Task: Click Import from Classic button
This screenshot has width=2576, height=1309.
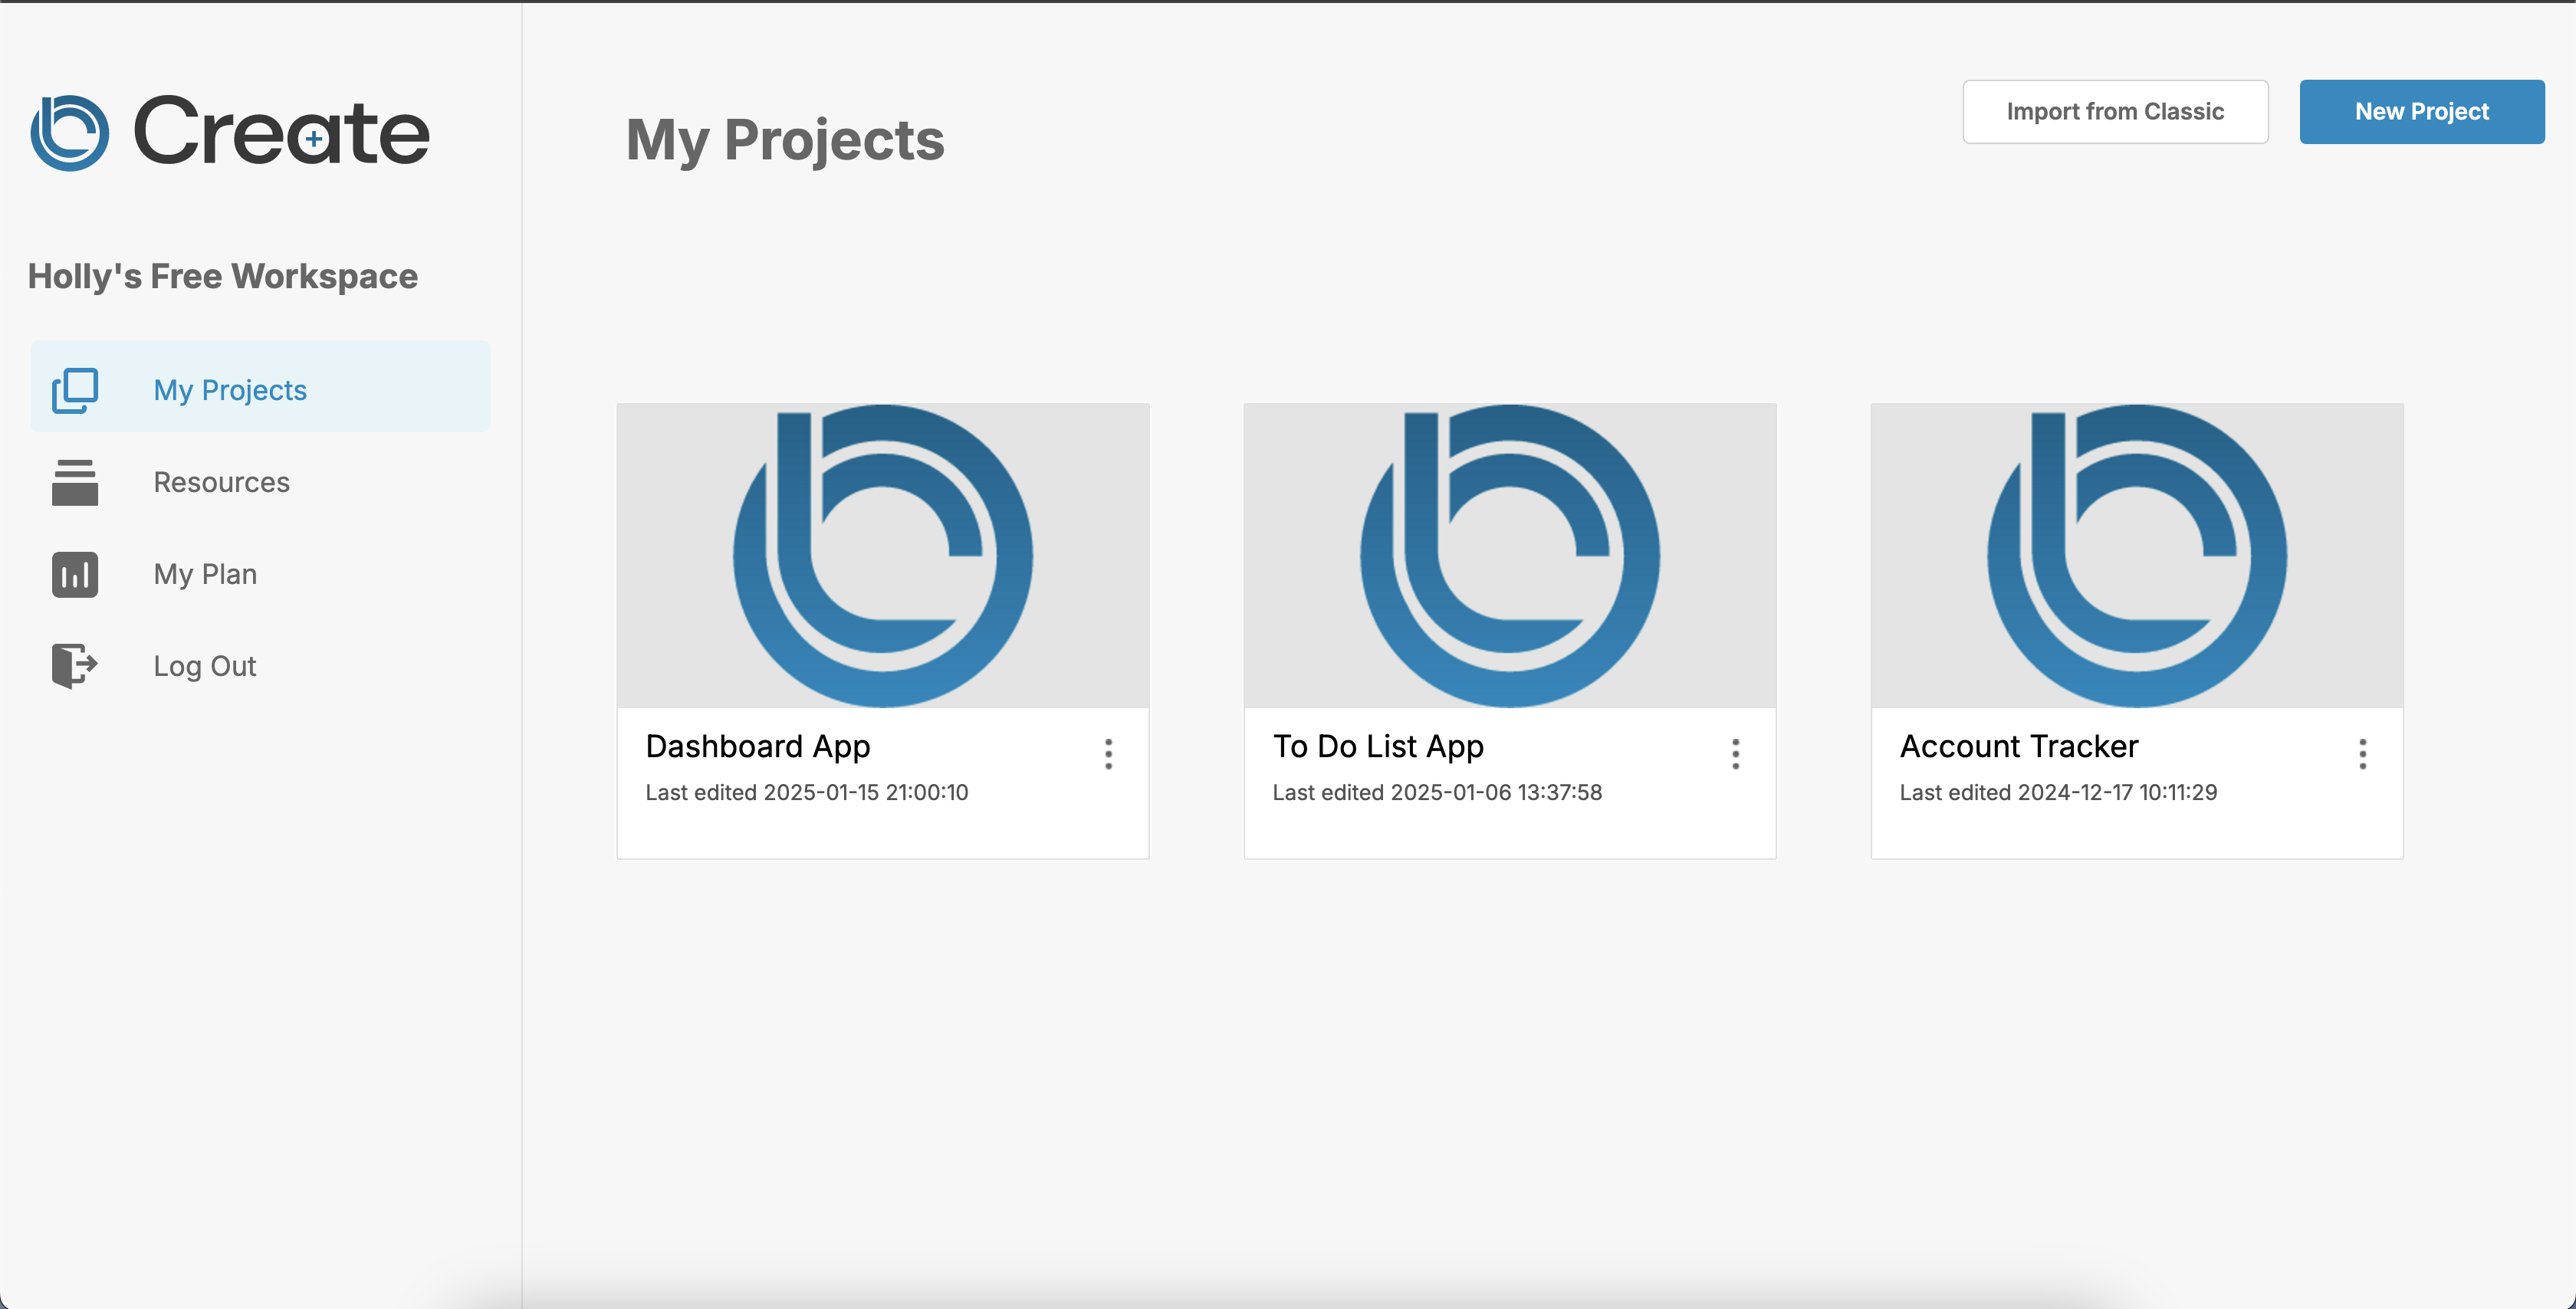Action: 2115,111
